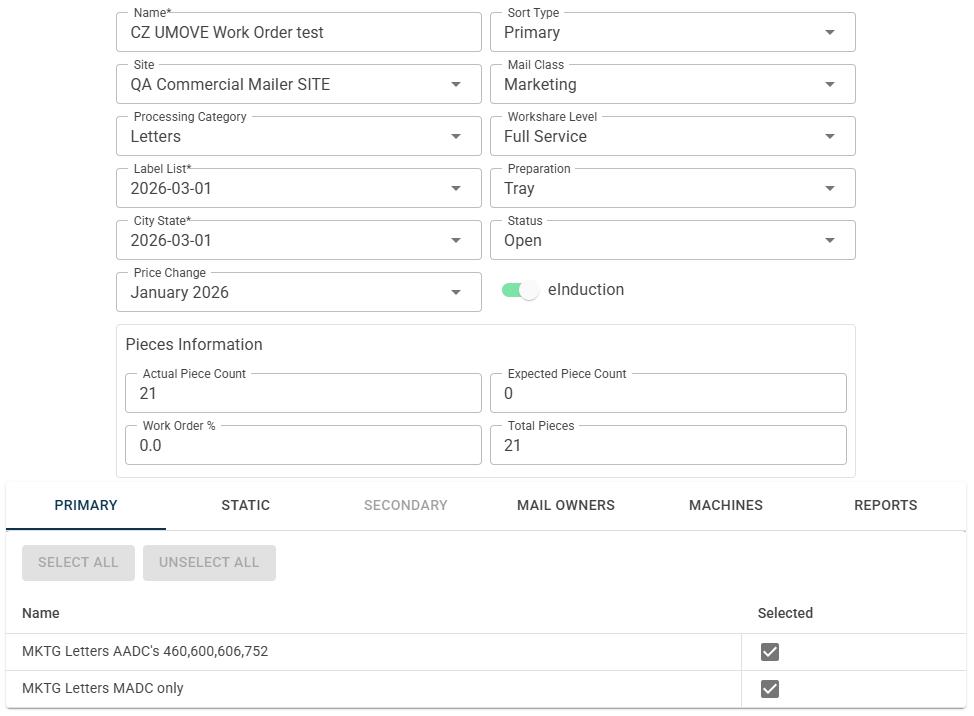Switch to the Static tab
The image size is (974, 716).
click(246, 506)
